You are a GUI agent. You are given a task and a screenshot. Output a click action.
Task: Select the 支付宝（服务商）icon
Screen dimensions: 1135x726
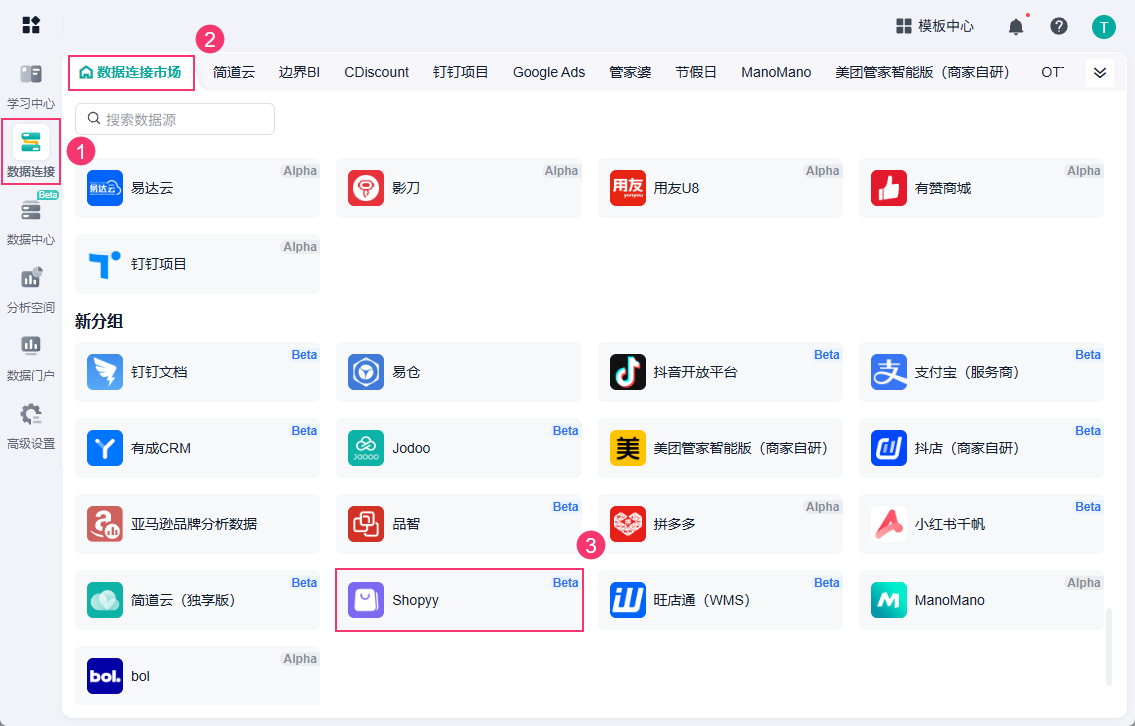[x=889, y=372]
